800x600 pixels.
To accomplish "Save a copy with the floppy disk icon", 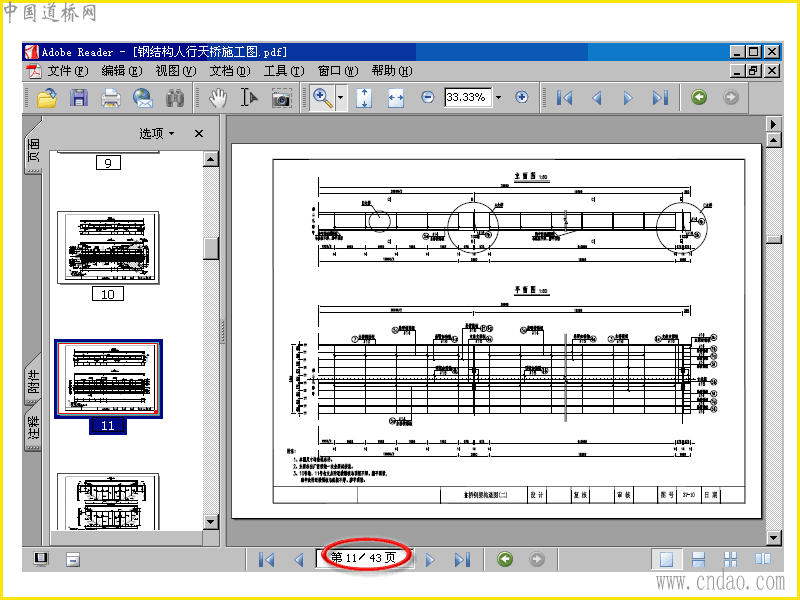I will pos(79,98).
